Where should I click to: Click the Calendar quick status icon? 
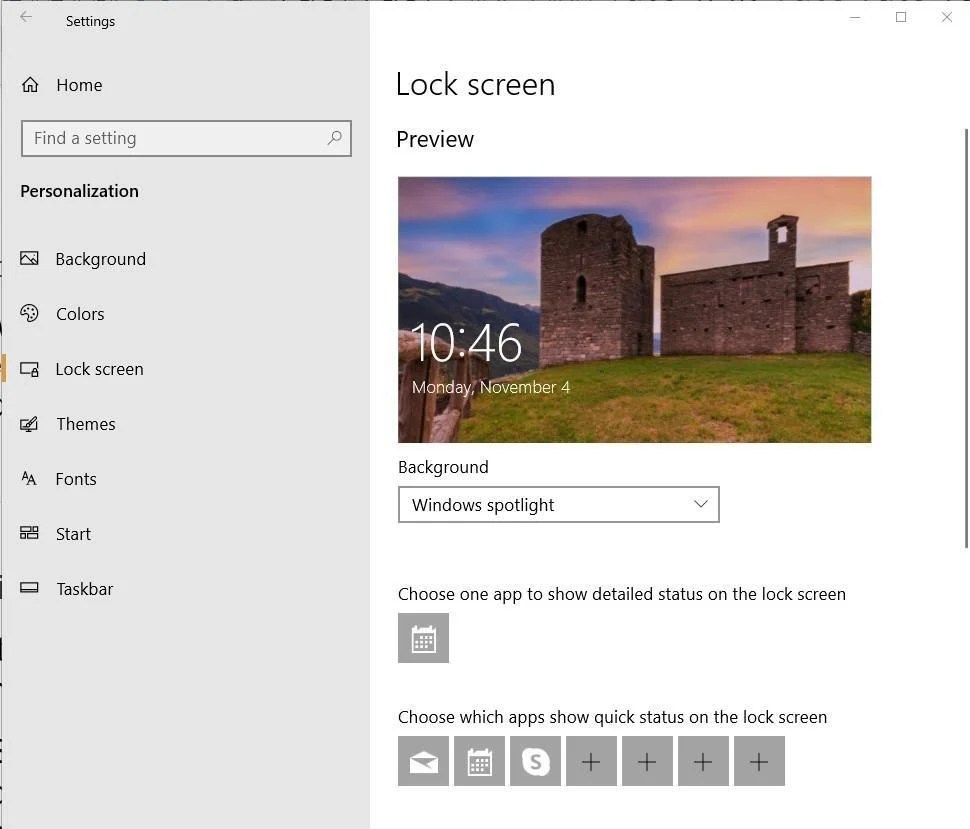(x=479, y=761)
